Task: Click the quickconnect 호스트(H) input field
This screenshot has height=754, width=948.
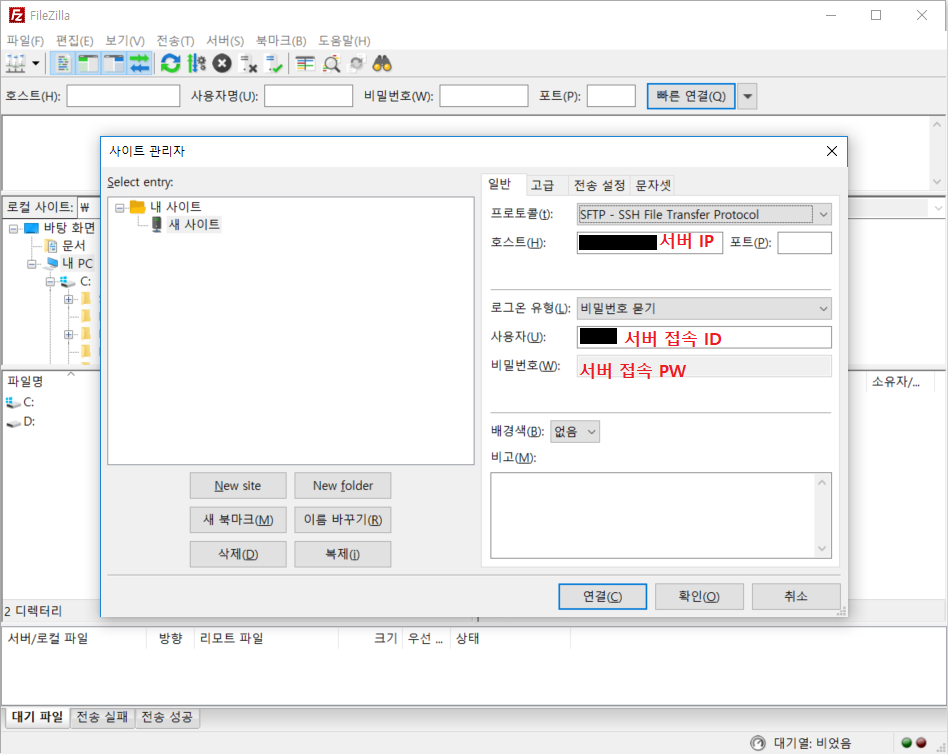Action: pyautogui.click(x=123, y=96)
